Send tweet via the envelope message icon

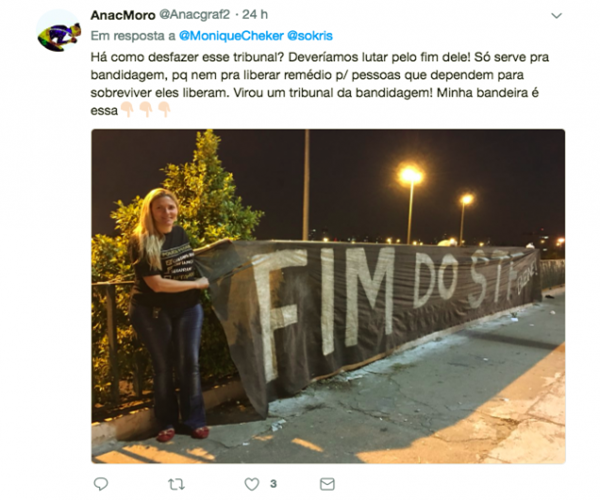coord(327,484)
